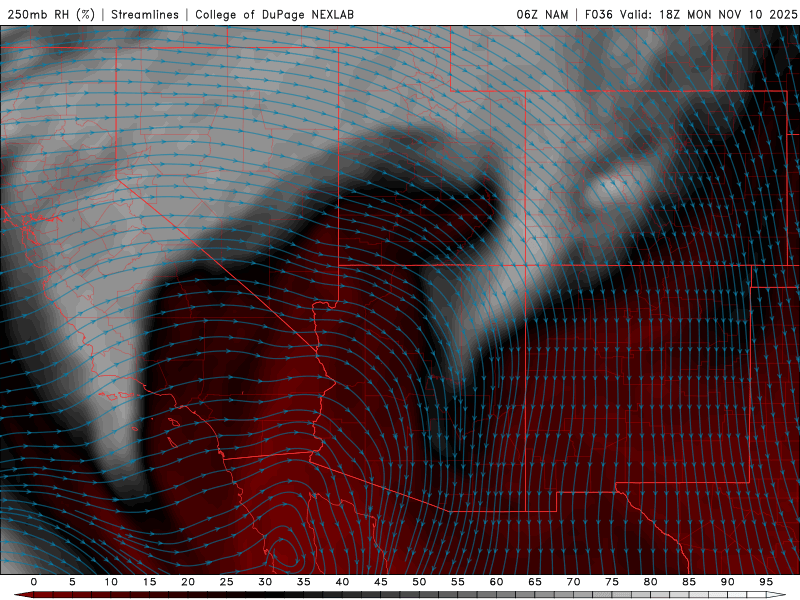Click the '55' value on the color scale
Viewport: 800px width, 600px height.
point(457,582)
